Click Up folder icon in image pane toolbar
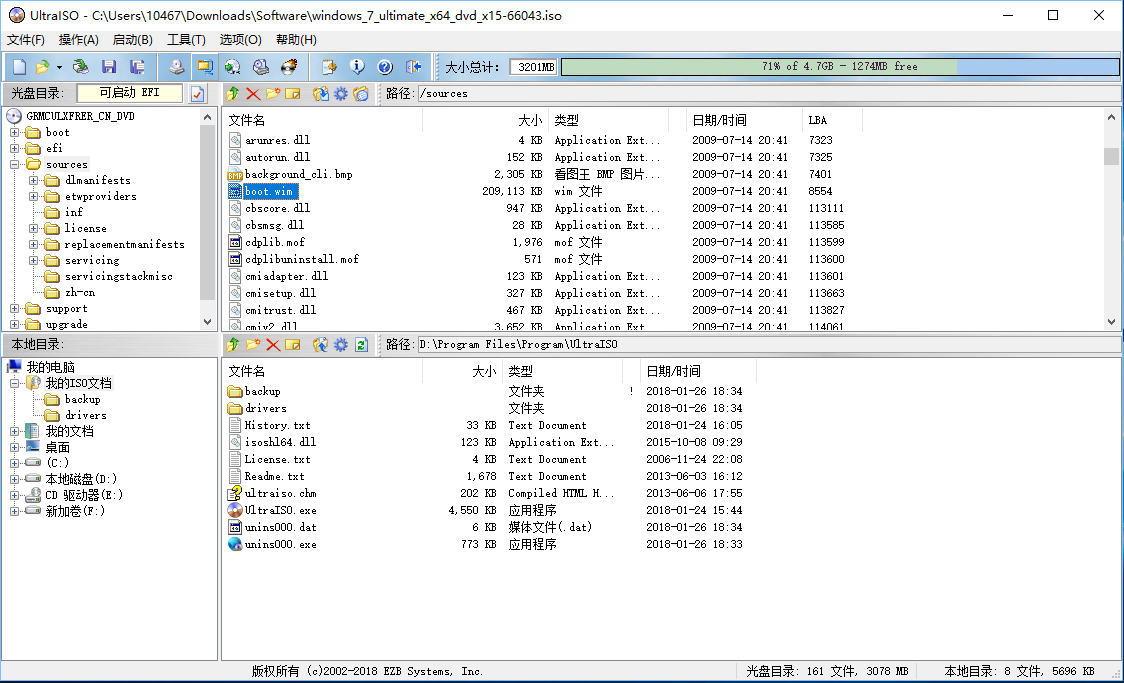Image resolution: width=1124 pixels, height=683 pixels. click(x=233, y=94)
